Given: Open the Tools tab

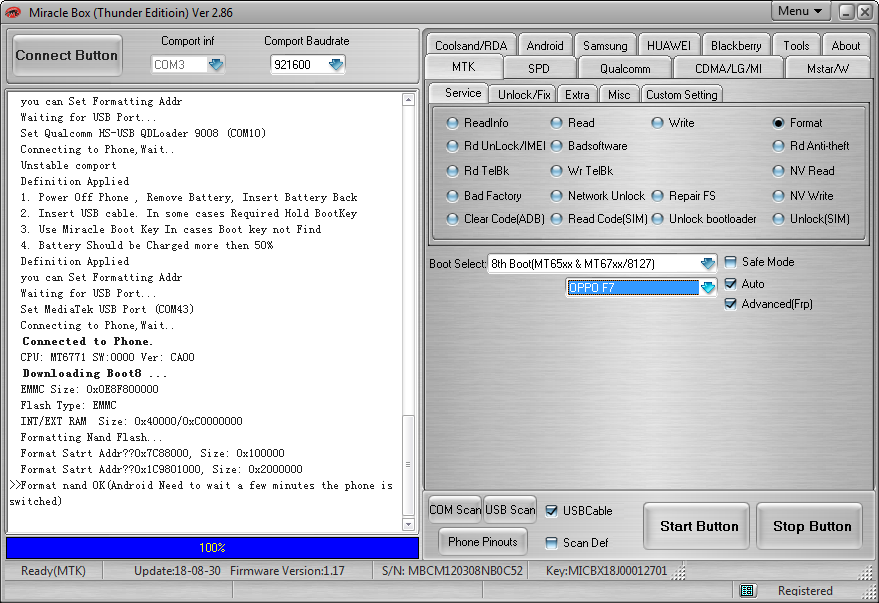Looking at the screenshot, I should coord(796,45).
